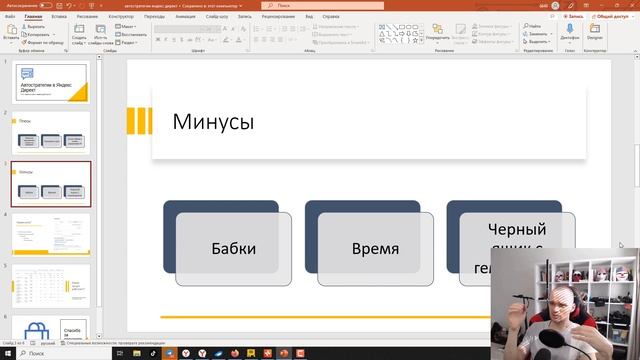Open the Файл tab

(x=10, y=17)
